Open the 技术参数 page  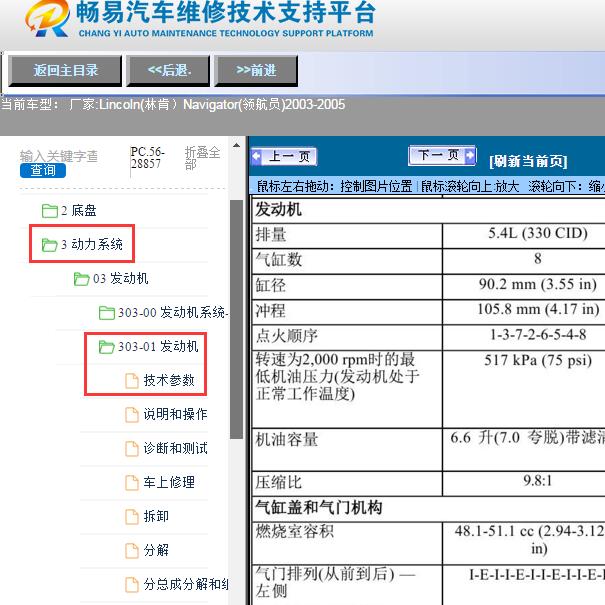(x=169, y=381)
